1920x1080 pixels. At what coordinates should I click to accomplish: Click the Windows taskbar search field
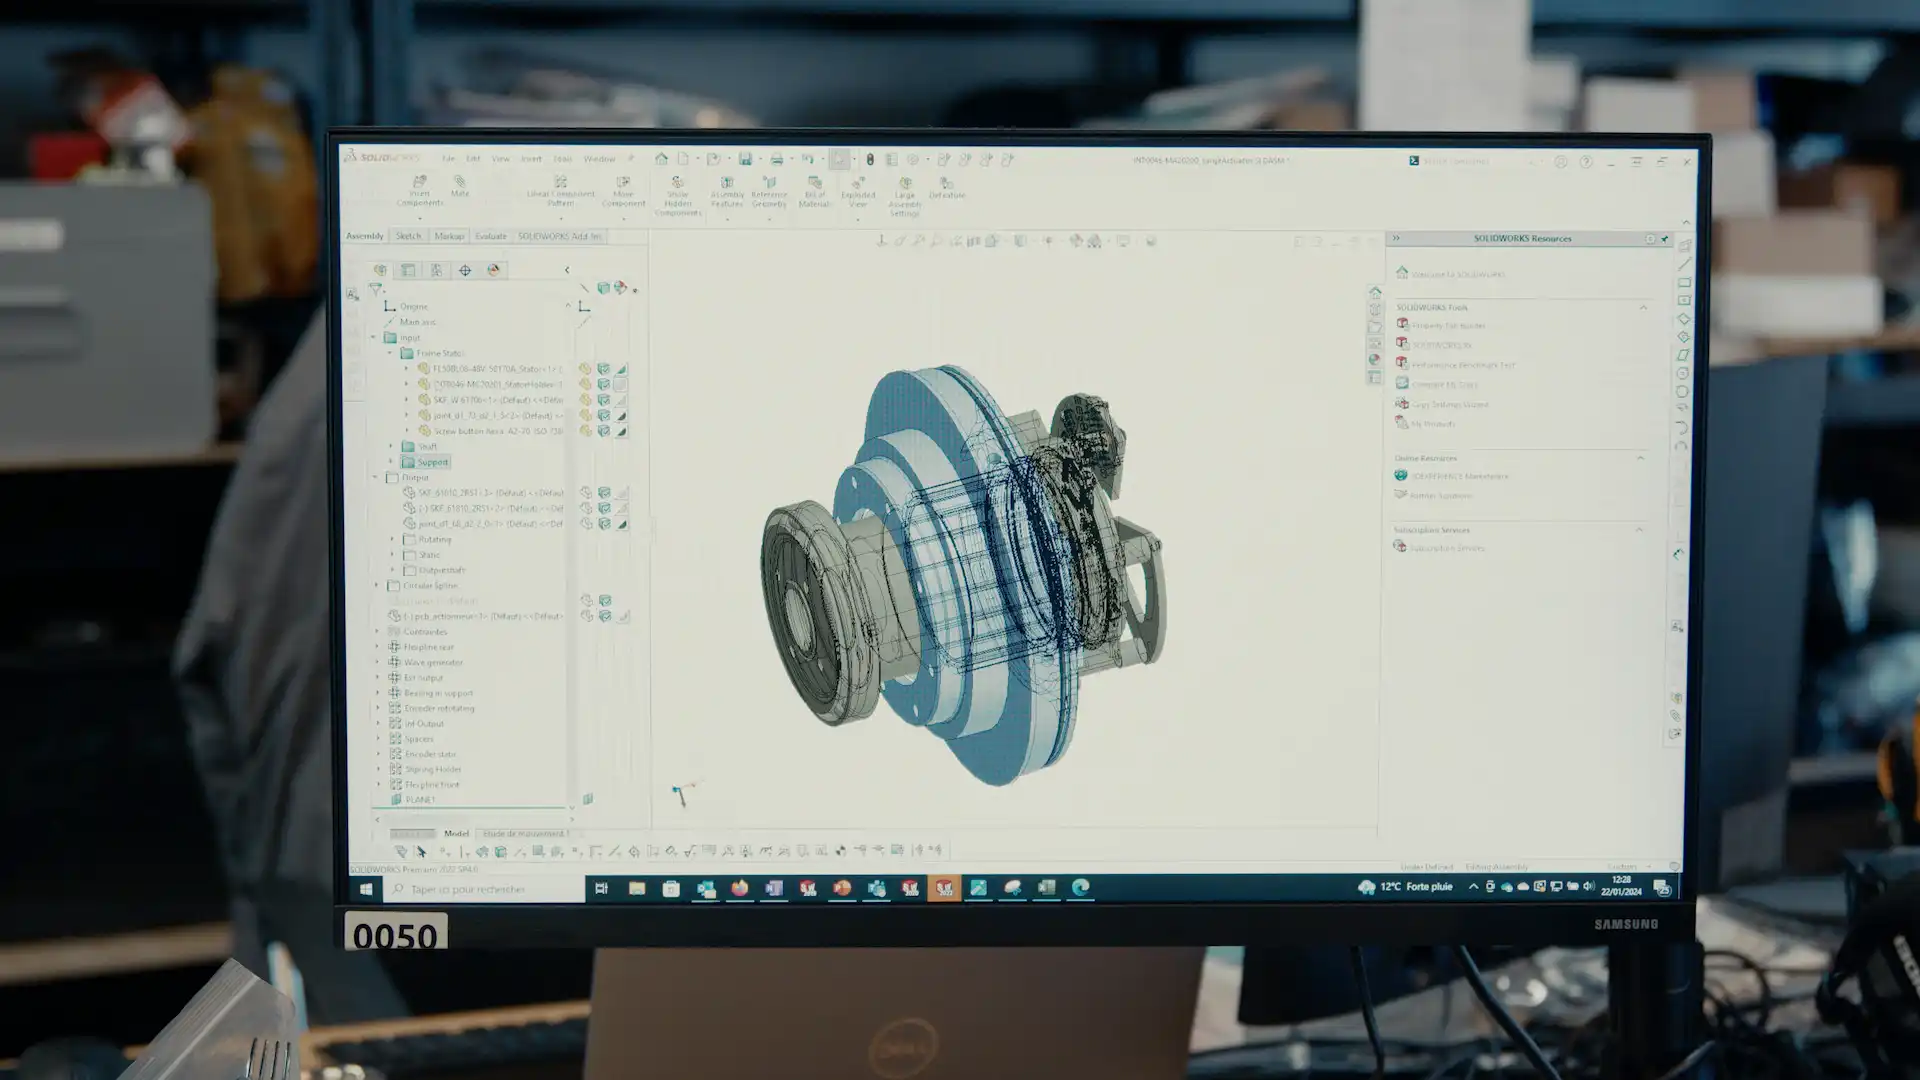[486, 889]
